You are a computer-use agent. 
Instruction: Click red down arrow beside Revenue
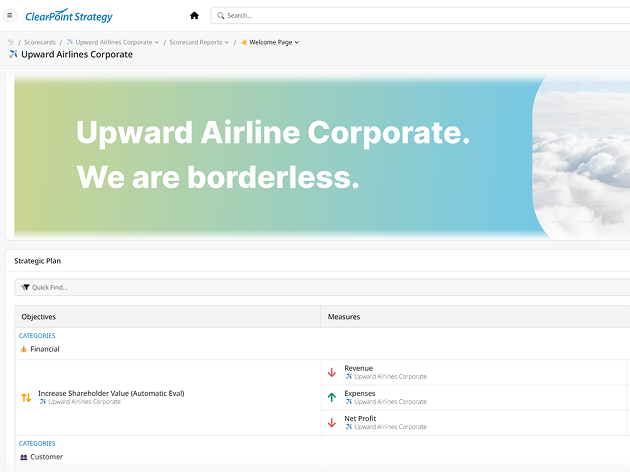[332, 372]
